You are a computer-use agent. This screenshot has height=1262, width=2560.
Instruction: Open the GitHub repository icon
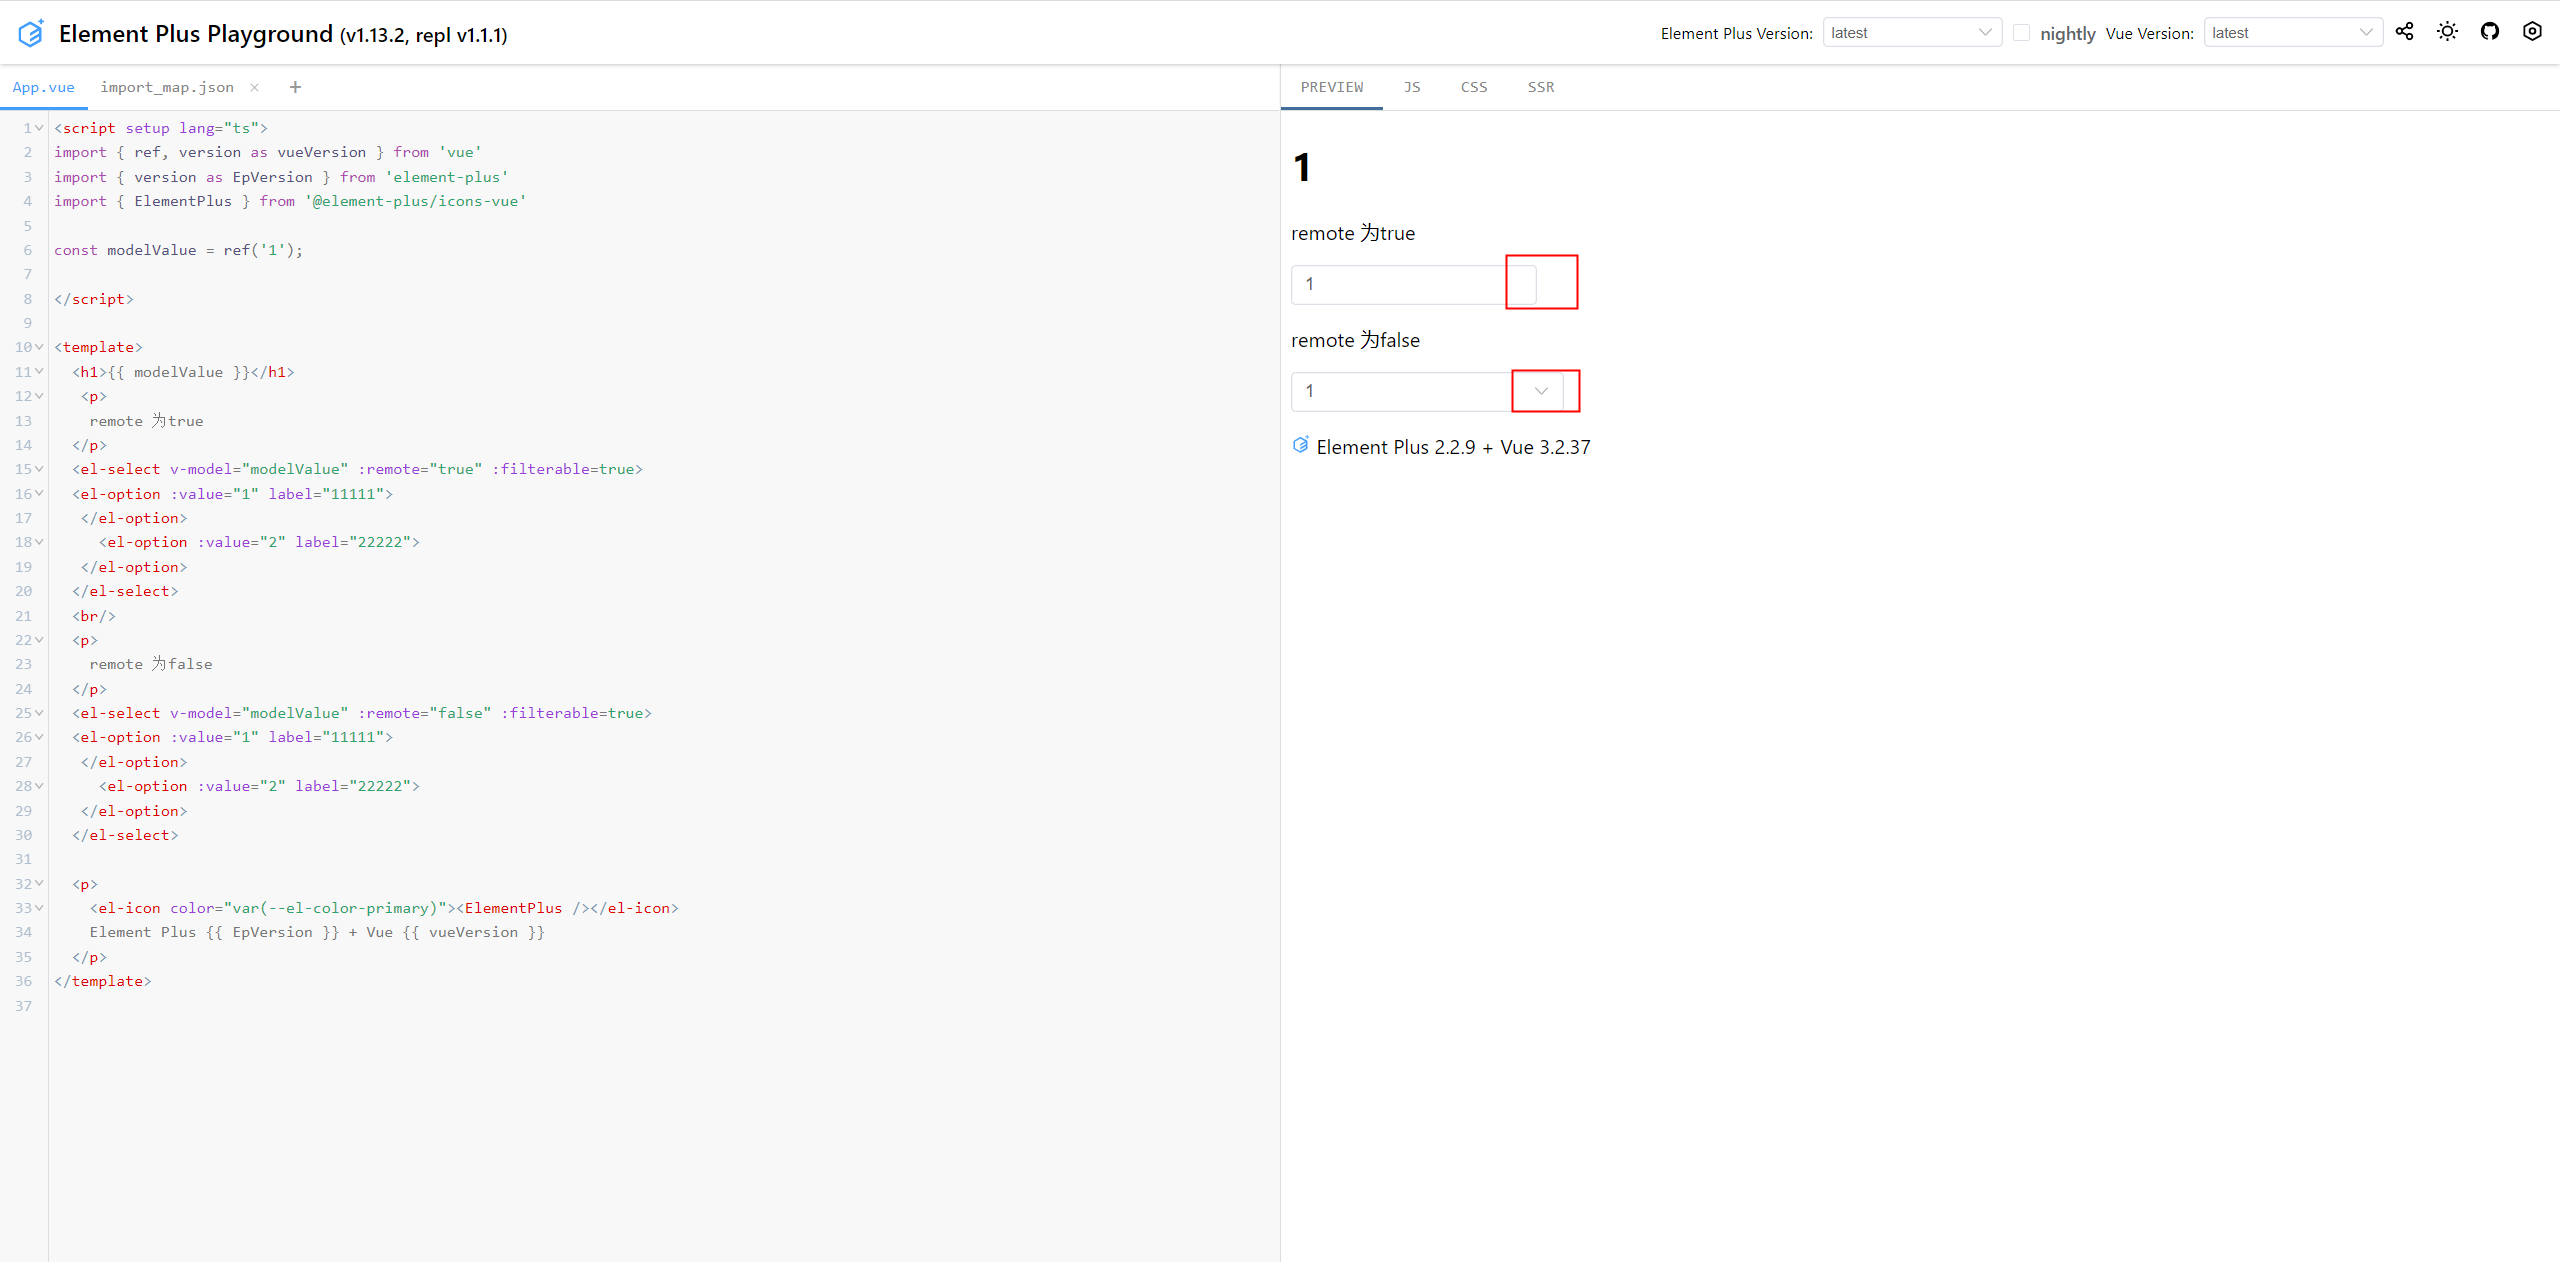(2490, 32)
